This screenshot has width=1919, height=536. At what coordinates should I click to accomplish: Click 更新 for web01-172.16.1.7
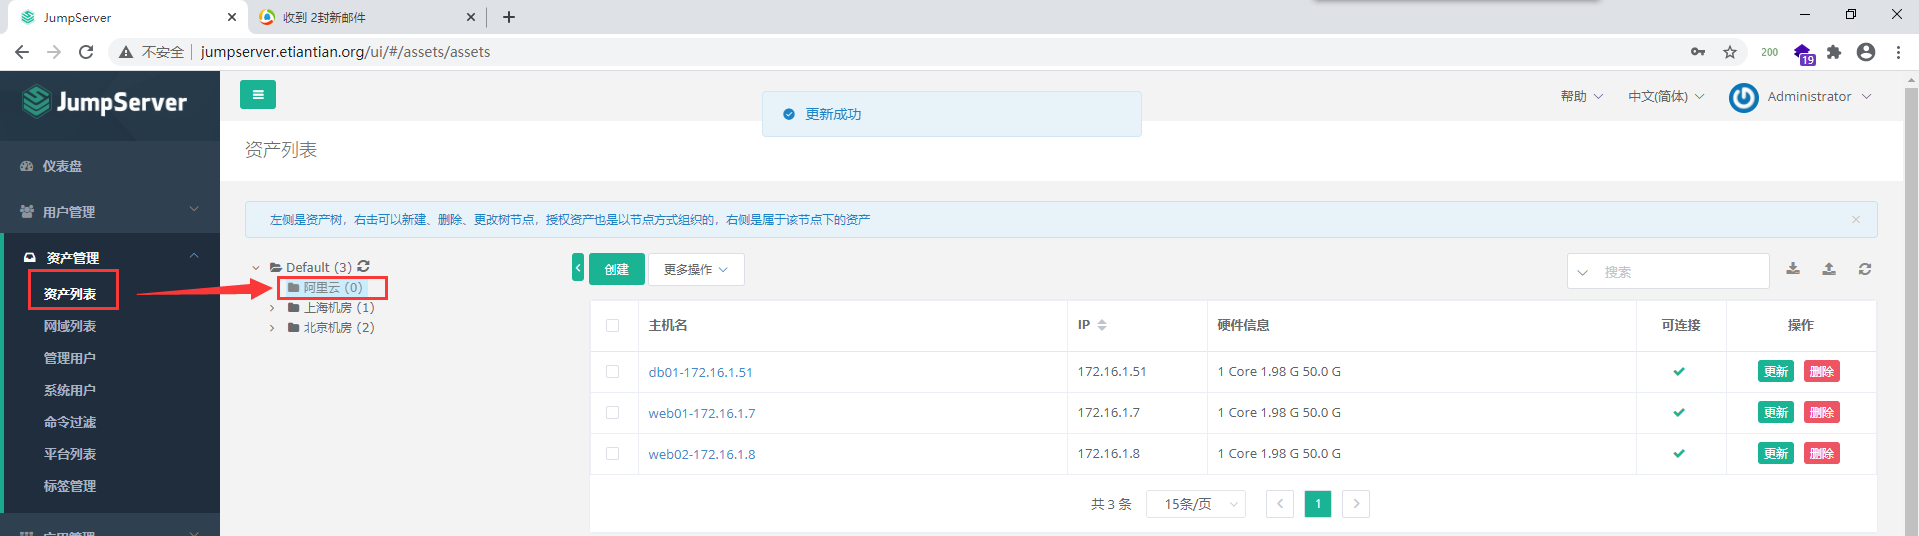[x=1776, y=412]
